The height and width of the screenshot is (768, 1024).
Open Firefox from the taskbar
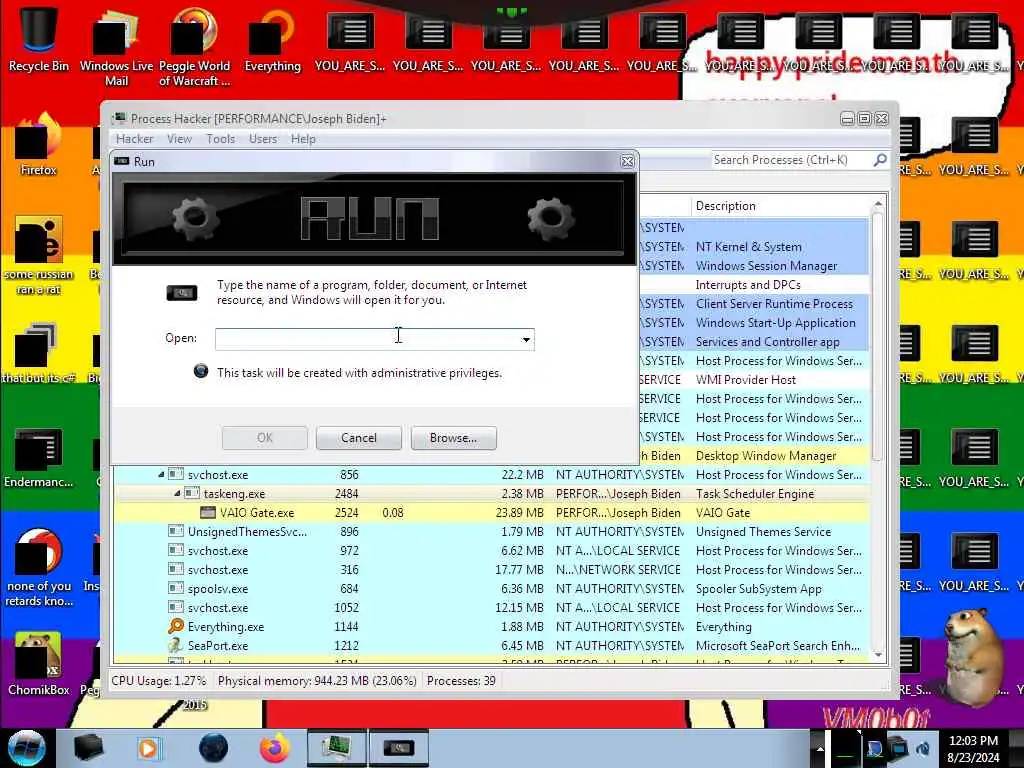[274, 748]
